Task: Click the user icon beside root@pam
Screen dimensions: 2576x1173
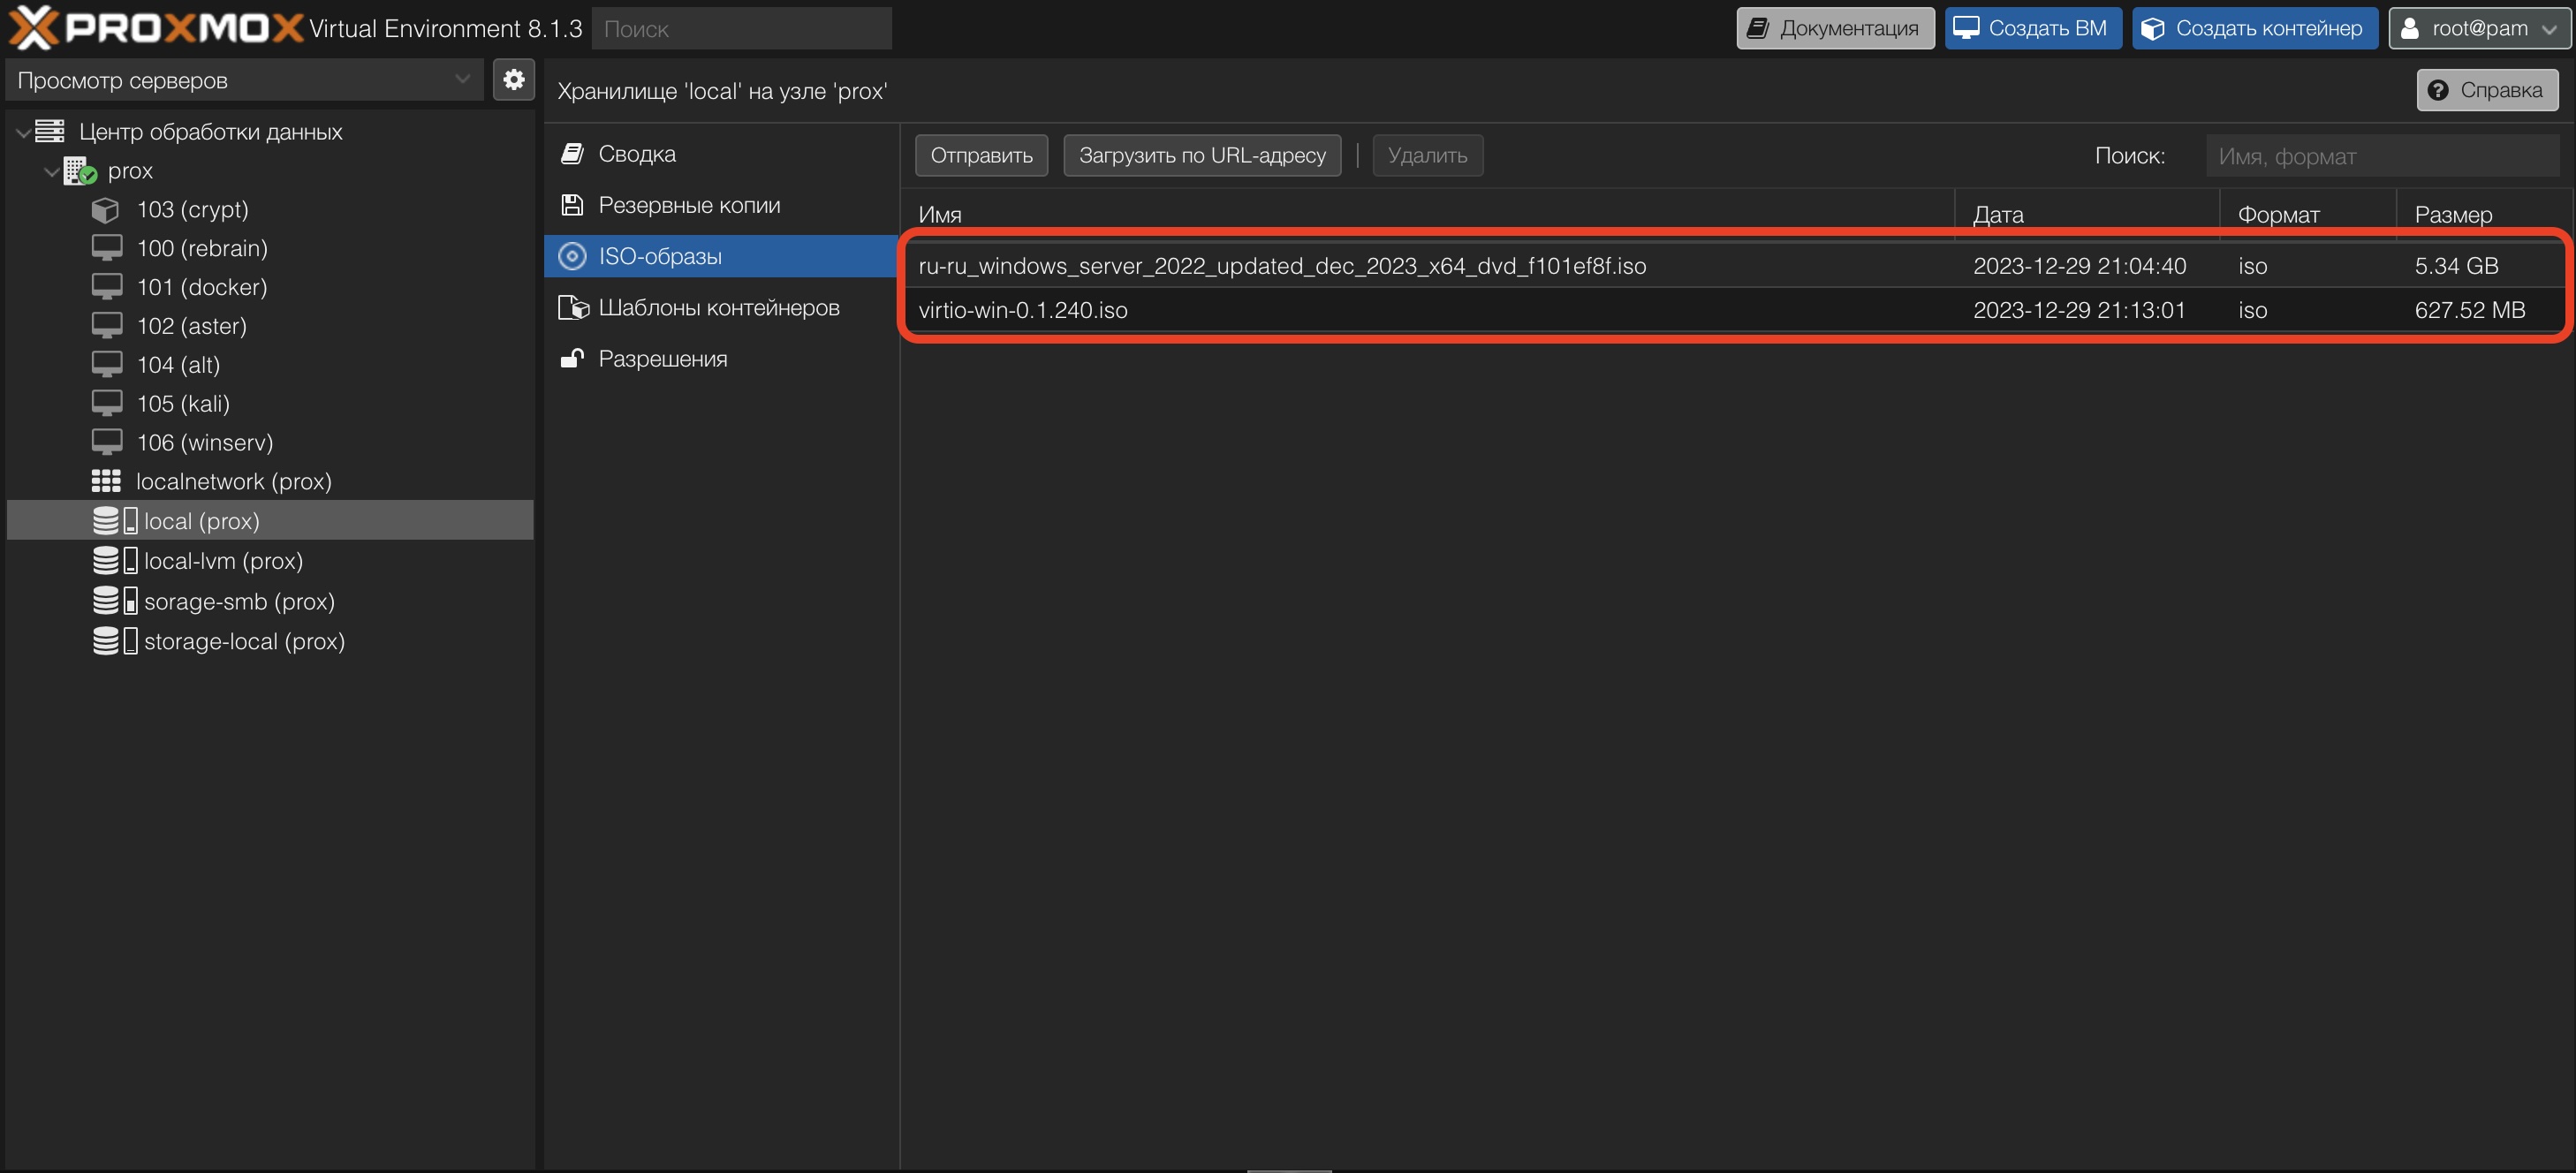Action: tap(2410, 28)
